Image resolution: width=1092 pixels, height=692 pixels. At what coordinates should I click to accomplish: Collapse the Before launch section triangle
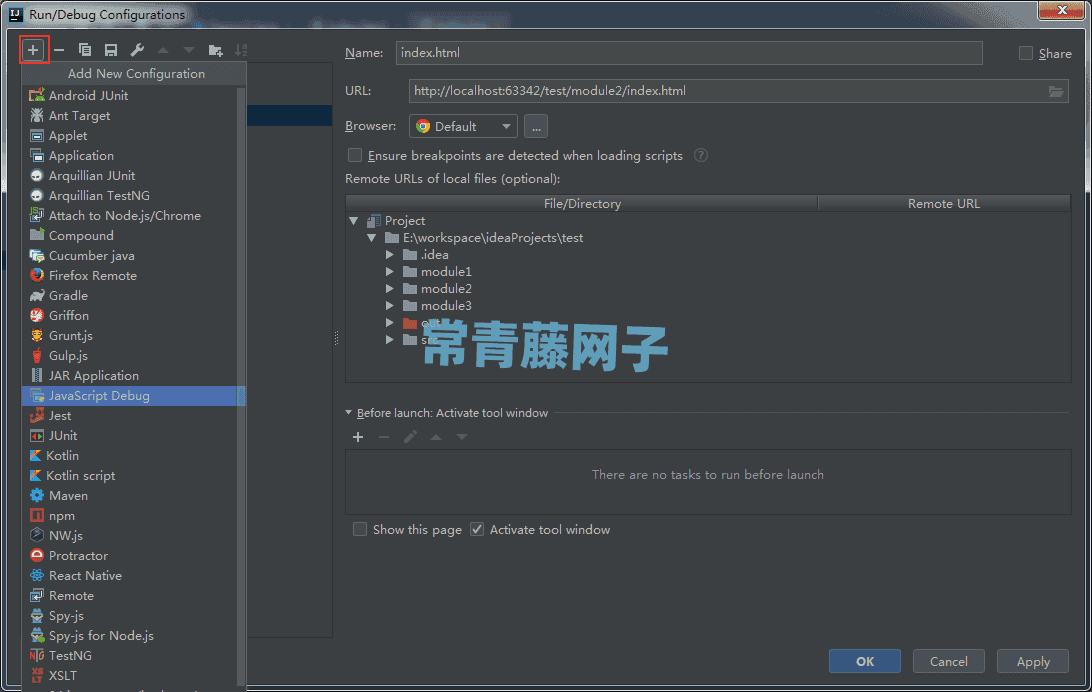coord(349,413)
